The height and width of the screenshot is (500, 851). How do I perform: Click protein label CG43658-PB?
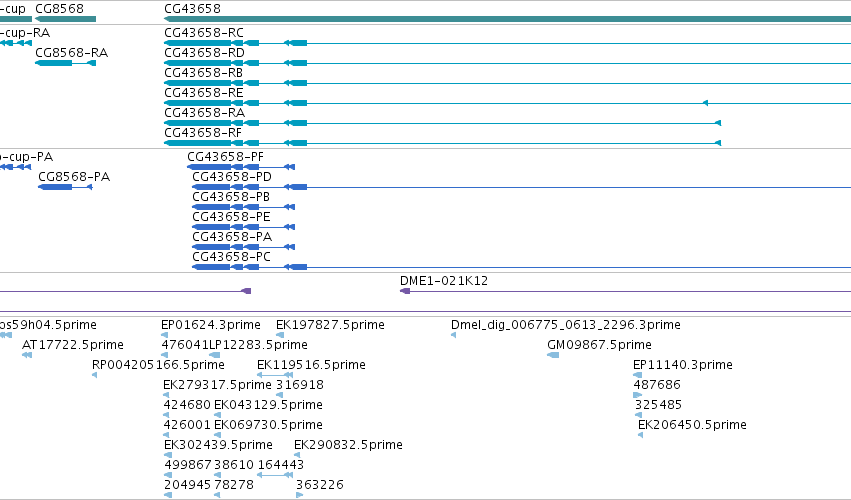point(231,197)
